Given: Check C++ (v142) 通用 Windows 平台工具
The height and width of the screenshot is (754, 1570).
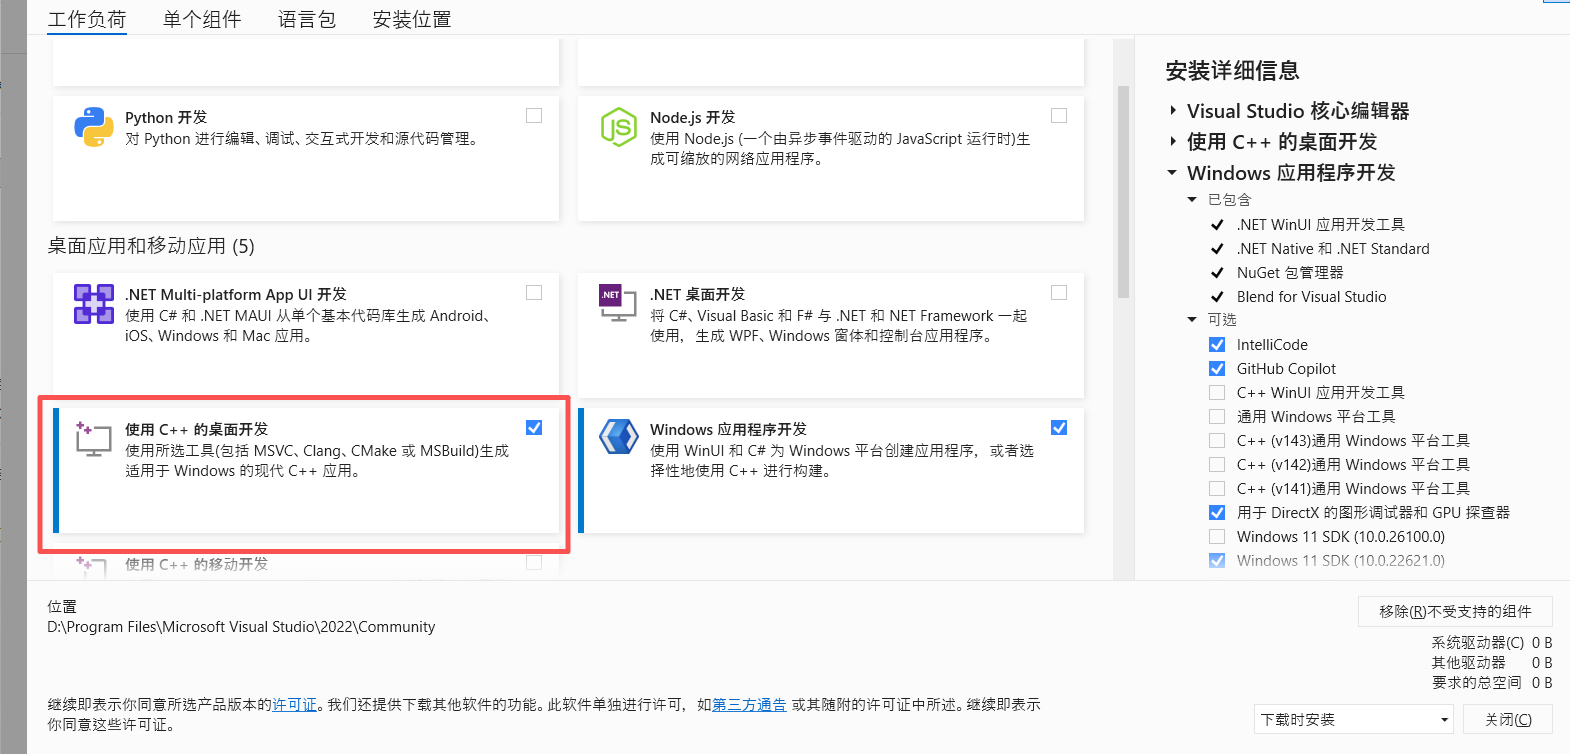Looking at the screenshot, I should pyautogui.click(x=1217, y=465).
